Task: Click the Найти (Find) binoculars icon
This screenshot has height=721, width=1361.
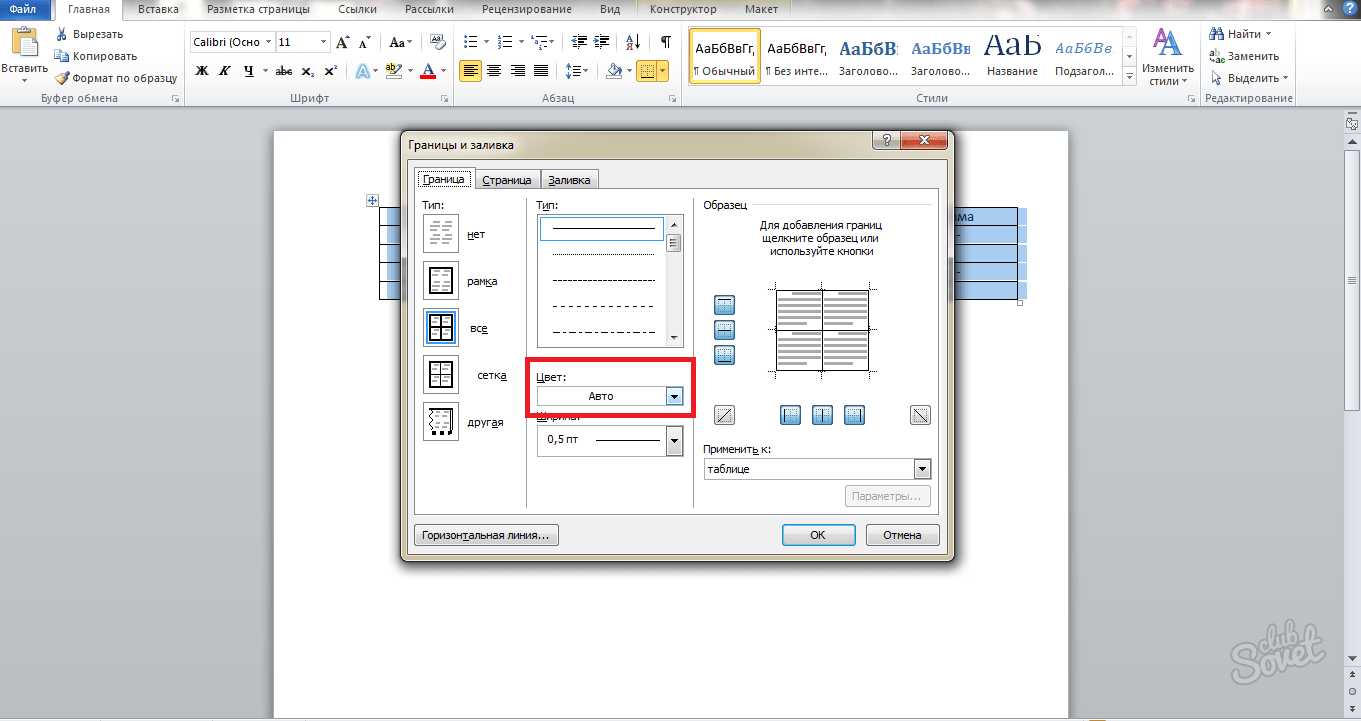Action: tap(1217, 34)
